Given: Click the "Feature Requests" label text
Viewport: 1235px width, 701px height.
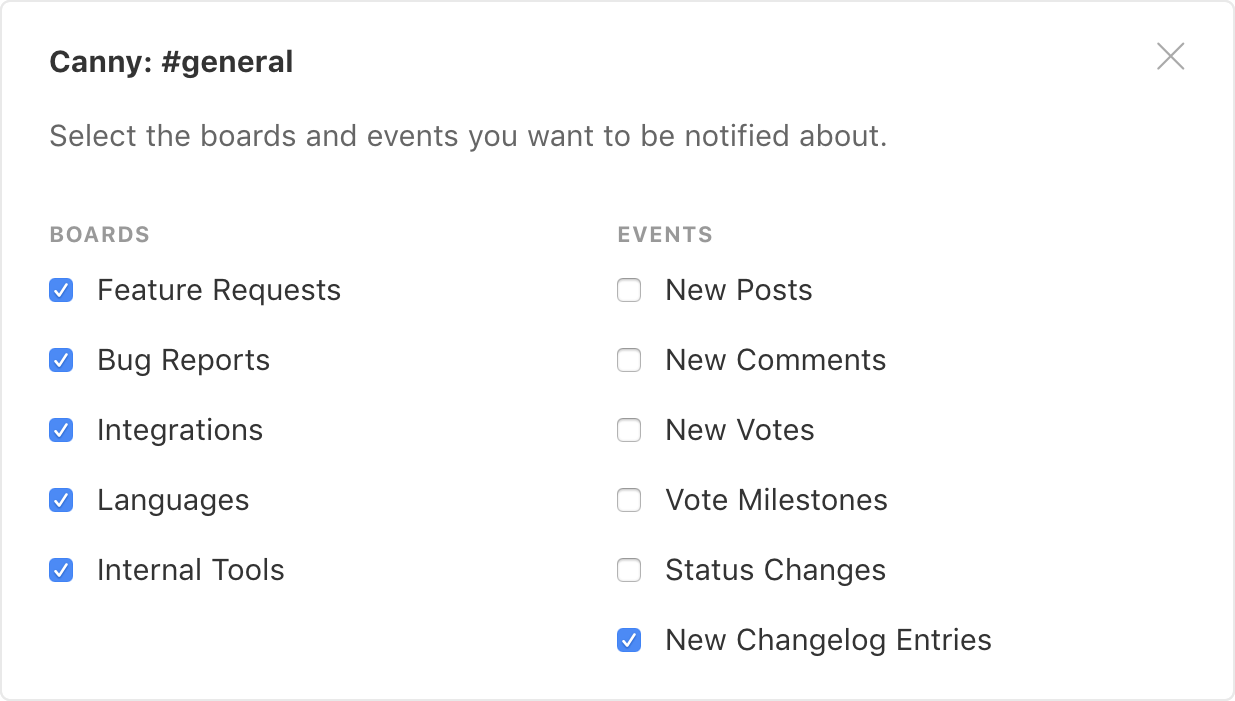Looking at the screenshot, I should pyautogui.click(x=219, y=291).
